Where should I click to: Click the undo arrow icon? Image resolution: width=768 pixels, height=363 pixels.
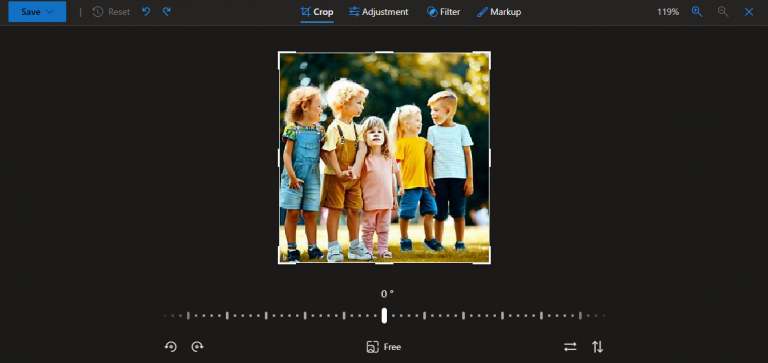click(x=146, y=11)
